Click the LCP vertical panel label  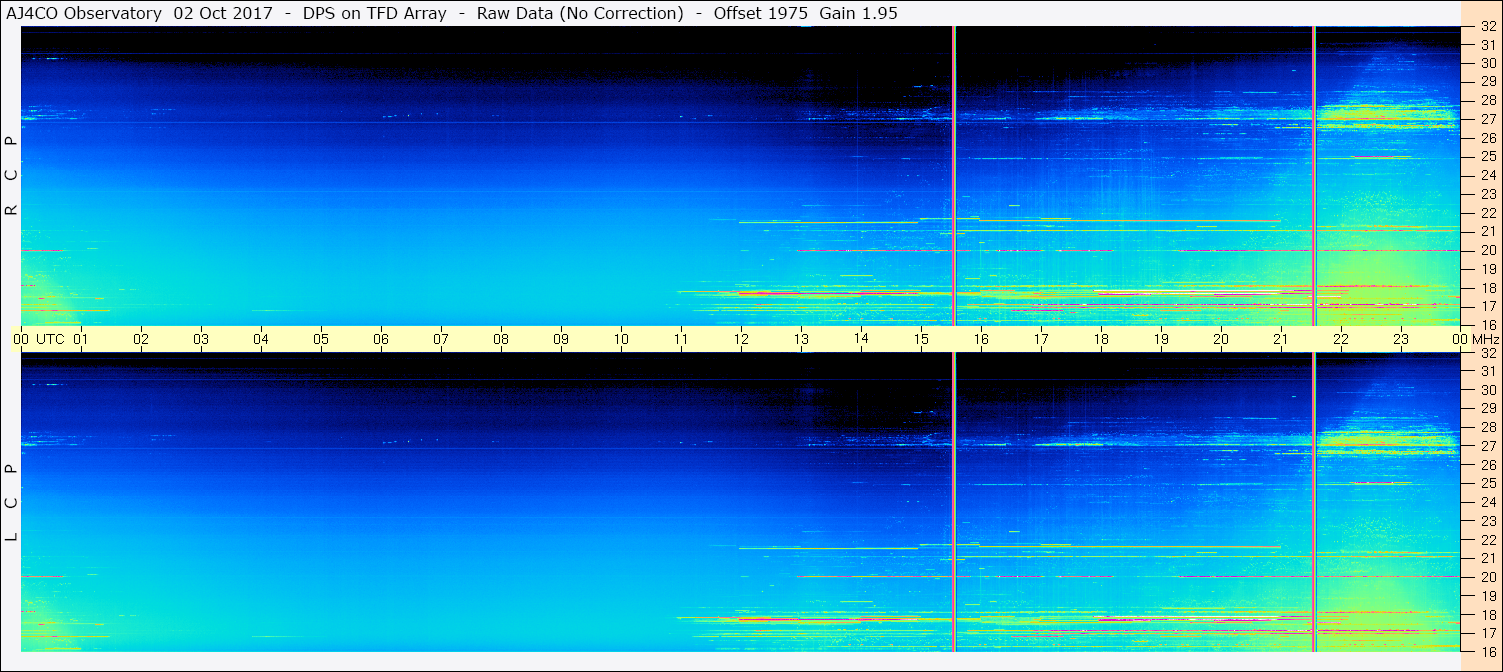tap(12, 503)
